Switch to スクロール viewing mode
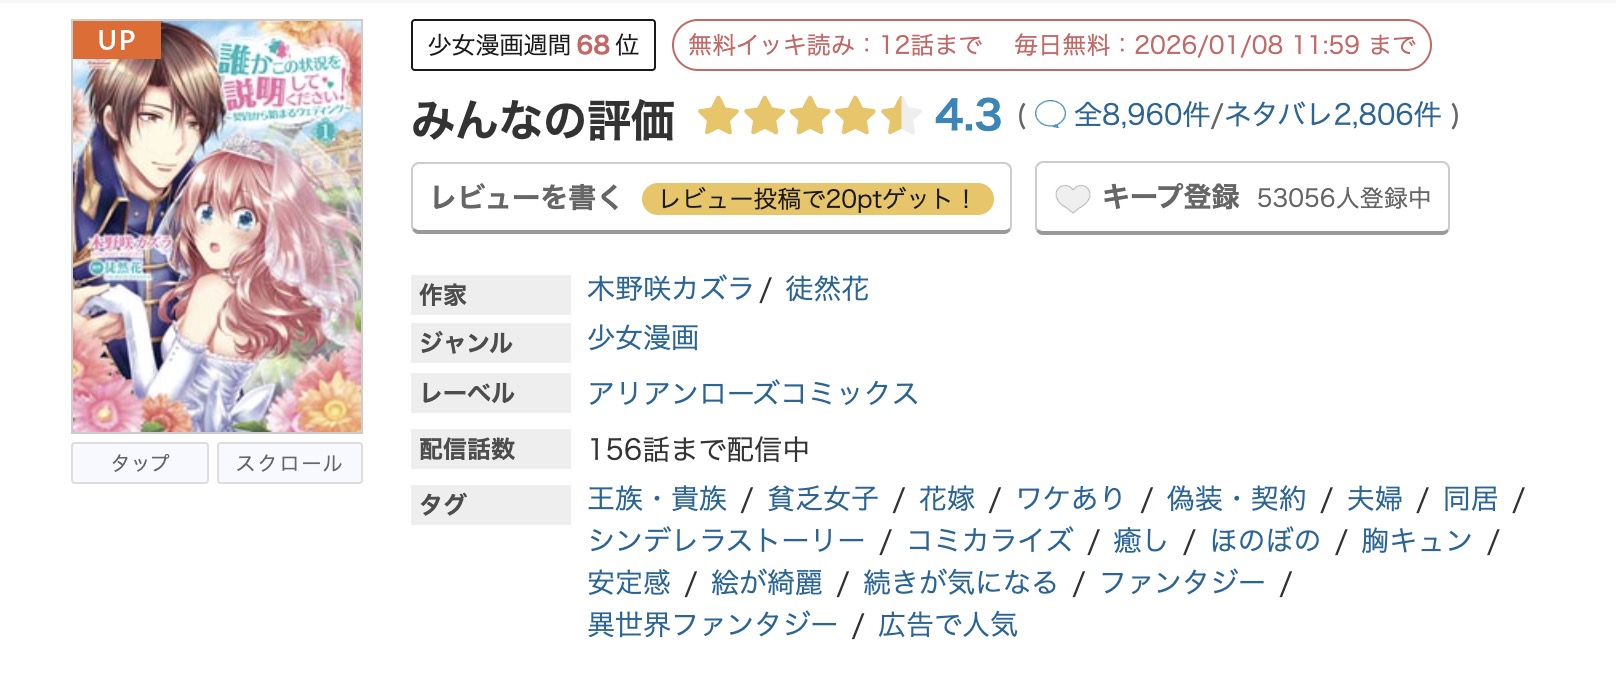 point(290,462)
